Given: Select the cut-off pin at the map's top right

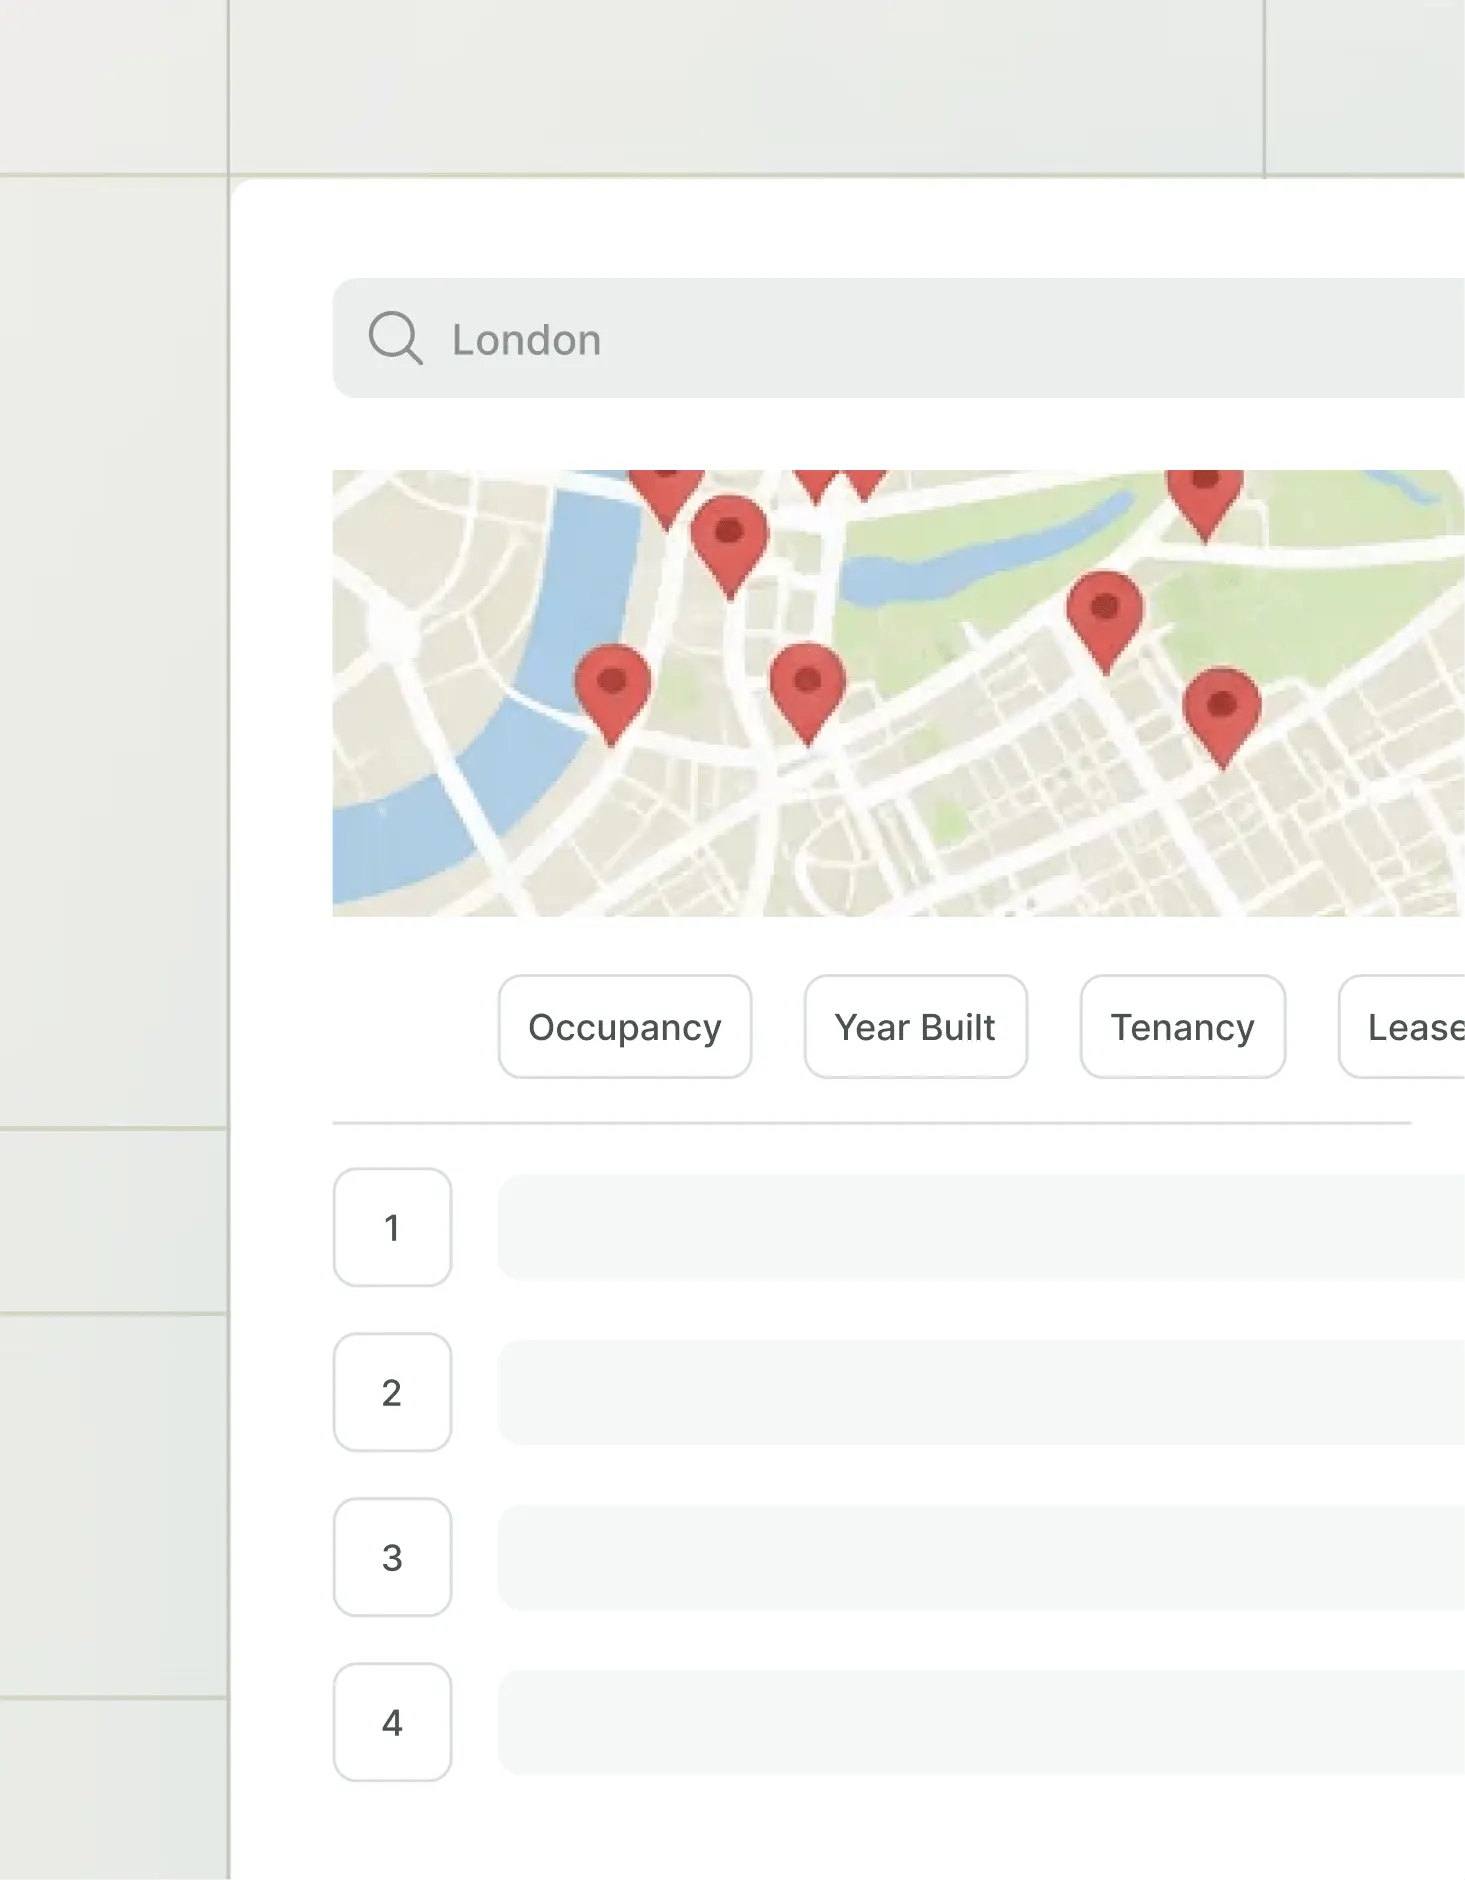Looking at the screenshot, I should (x=1205, y=497).
